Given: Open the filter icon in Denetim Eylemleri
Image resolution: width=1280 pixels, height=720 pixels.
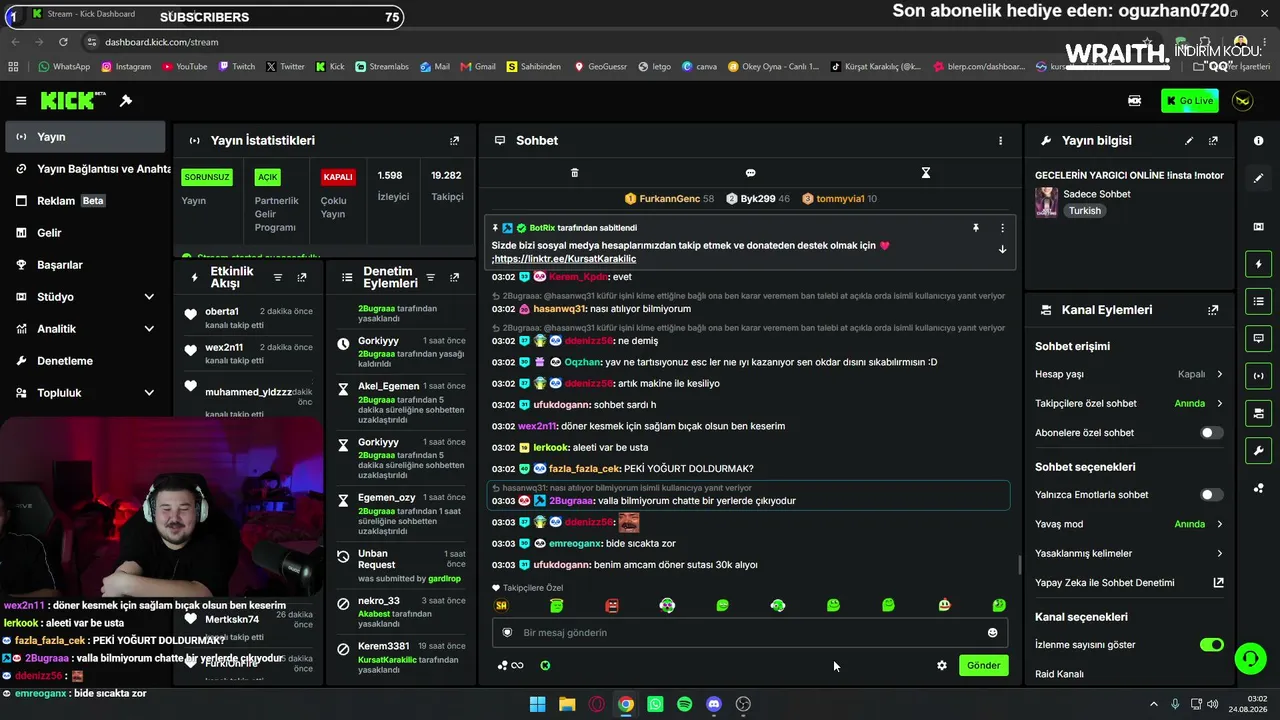Looking at the screenshot, I should (x=431, y=277).
